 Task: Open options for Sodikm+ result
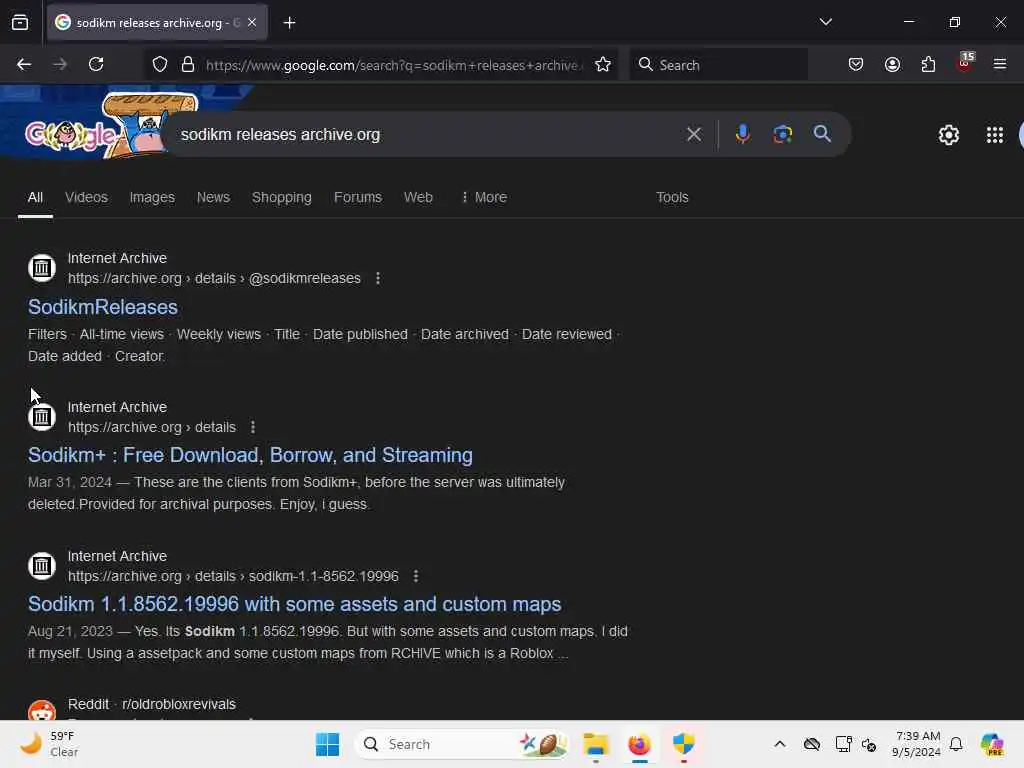(x=253, y=427)
